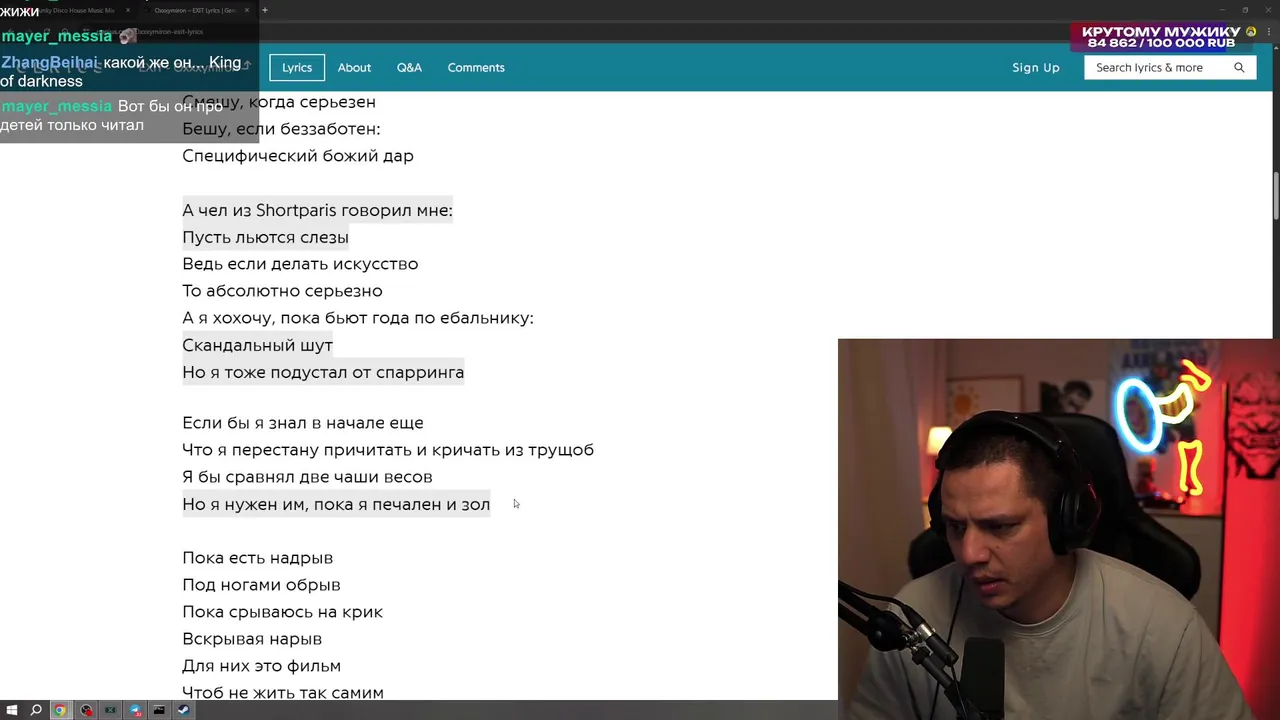Open annotation 'Но я нужен им, пока я печален и зол'

336,504
